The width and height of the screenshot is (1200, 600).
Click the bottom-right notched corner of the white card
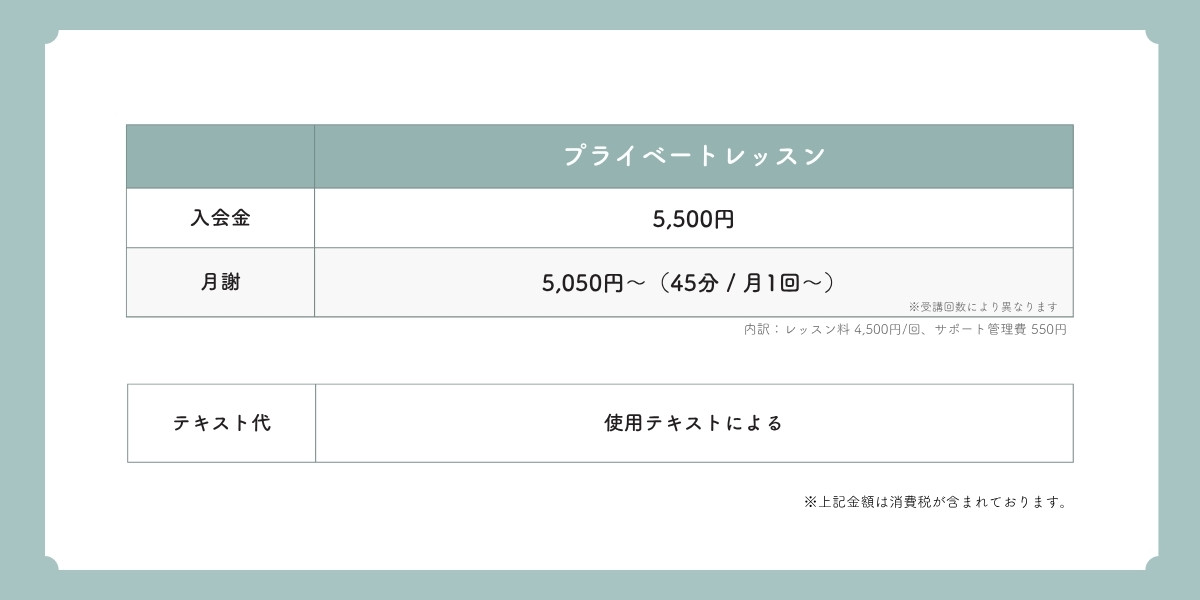1148,563
